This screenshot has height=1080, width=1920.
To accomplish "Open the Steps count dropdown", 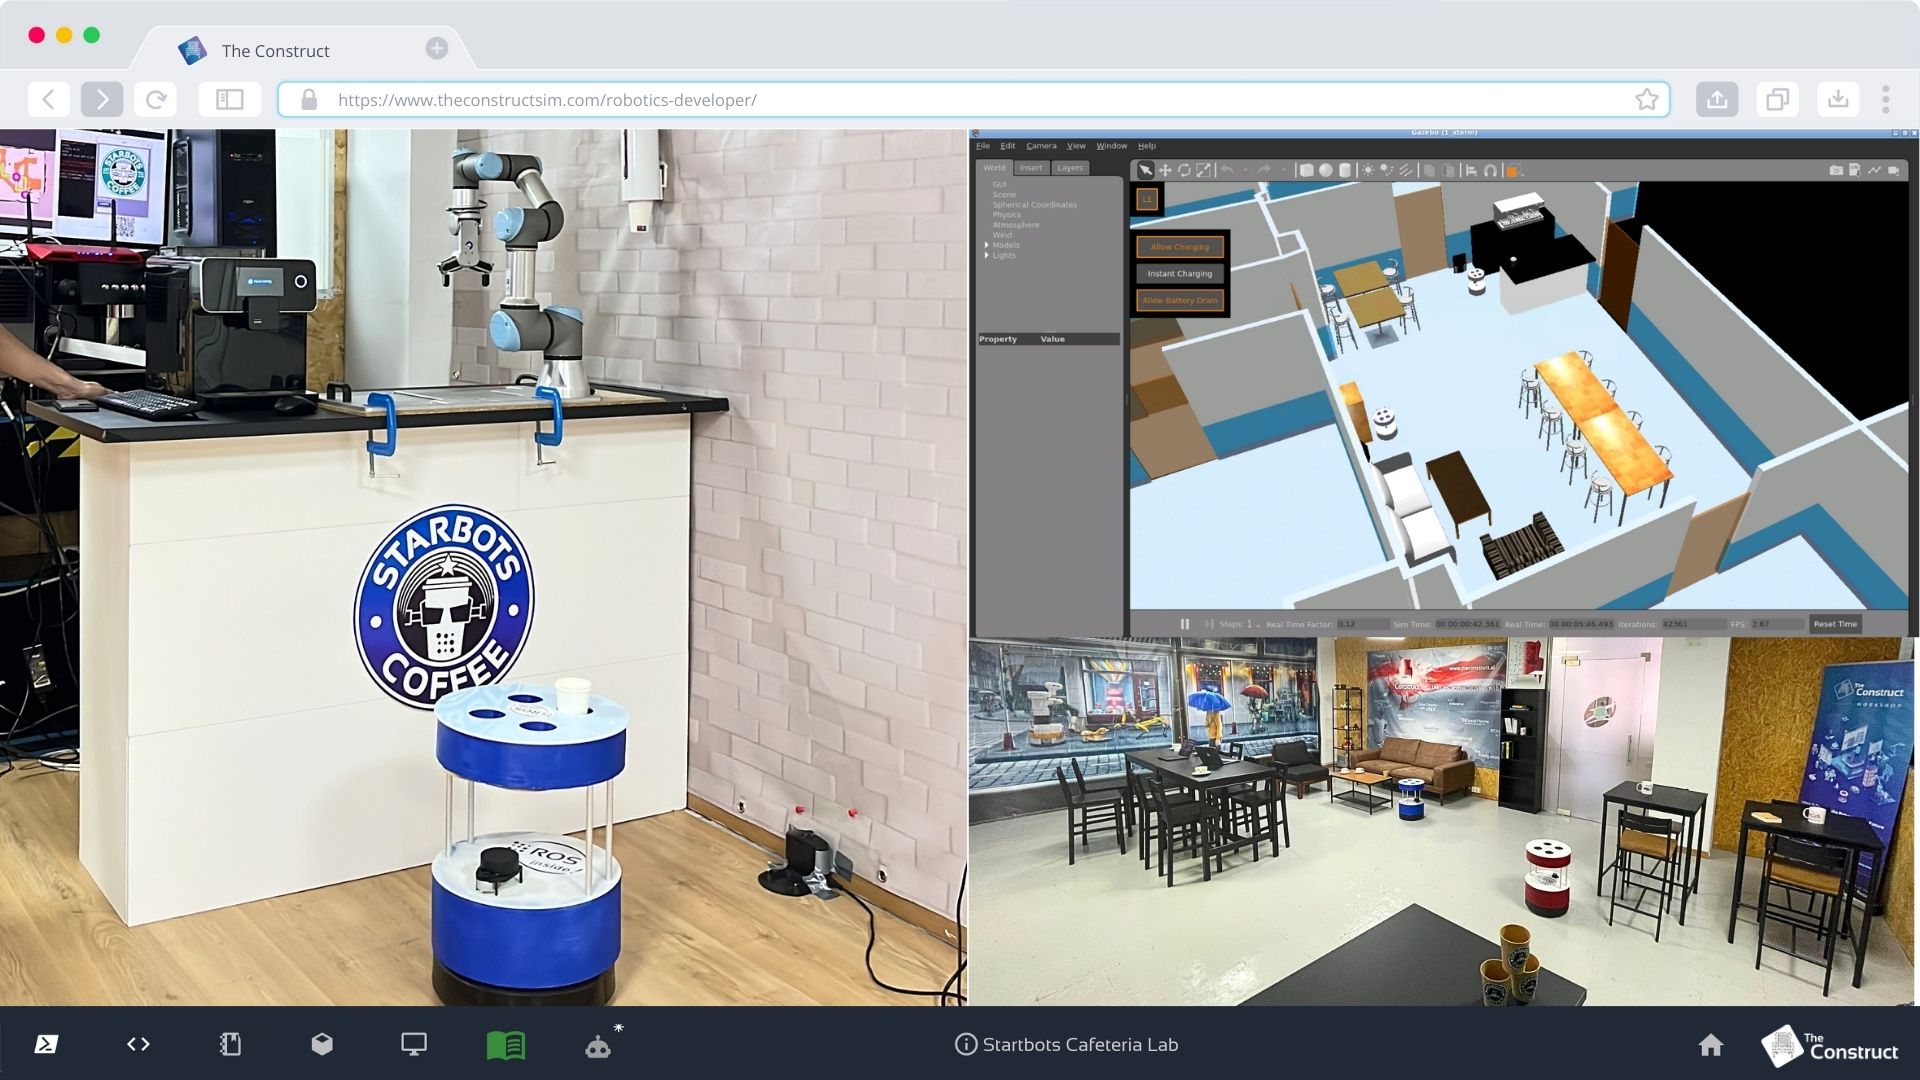I will [x=1258, y=625].
